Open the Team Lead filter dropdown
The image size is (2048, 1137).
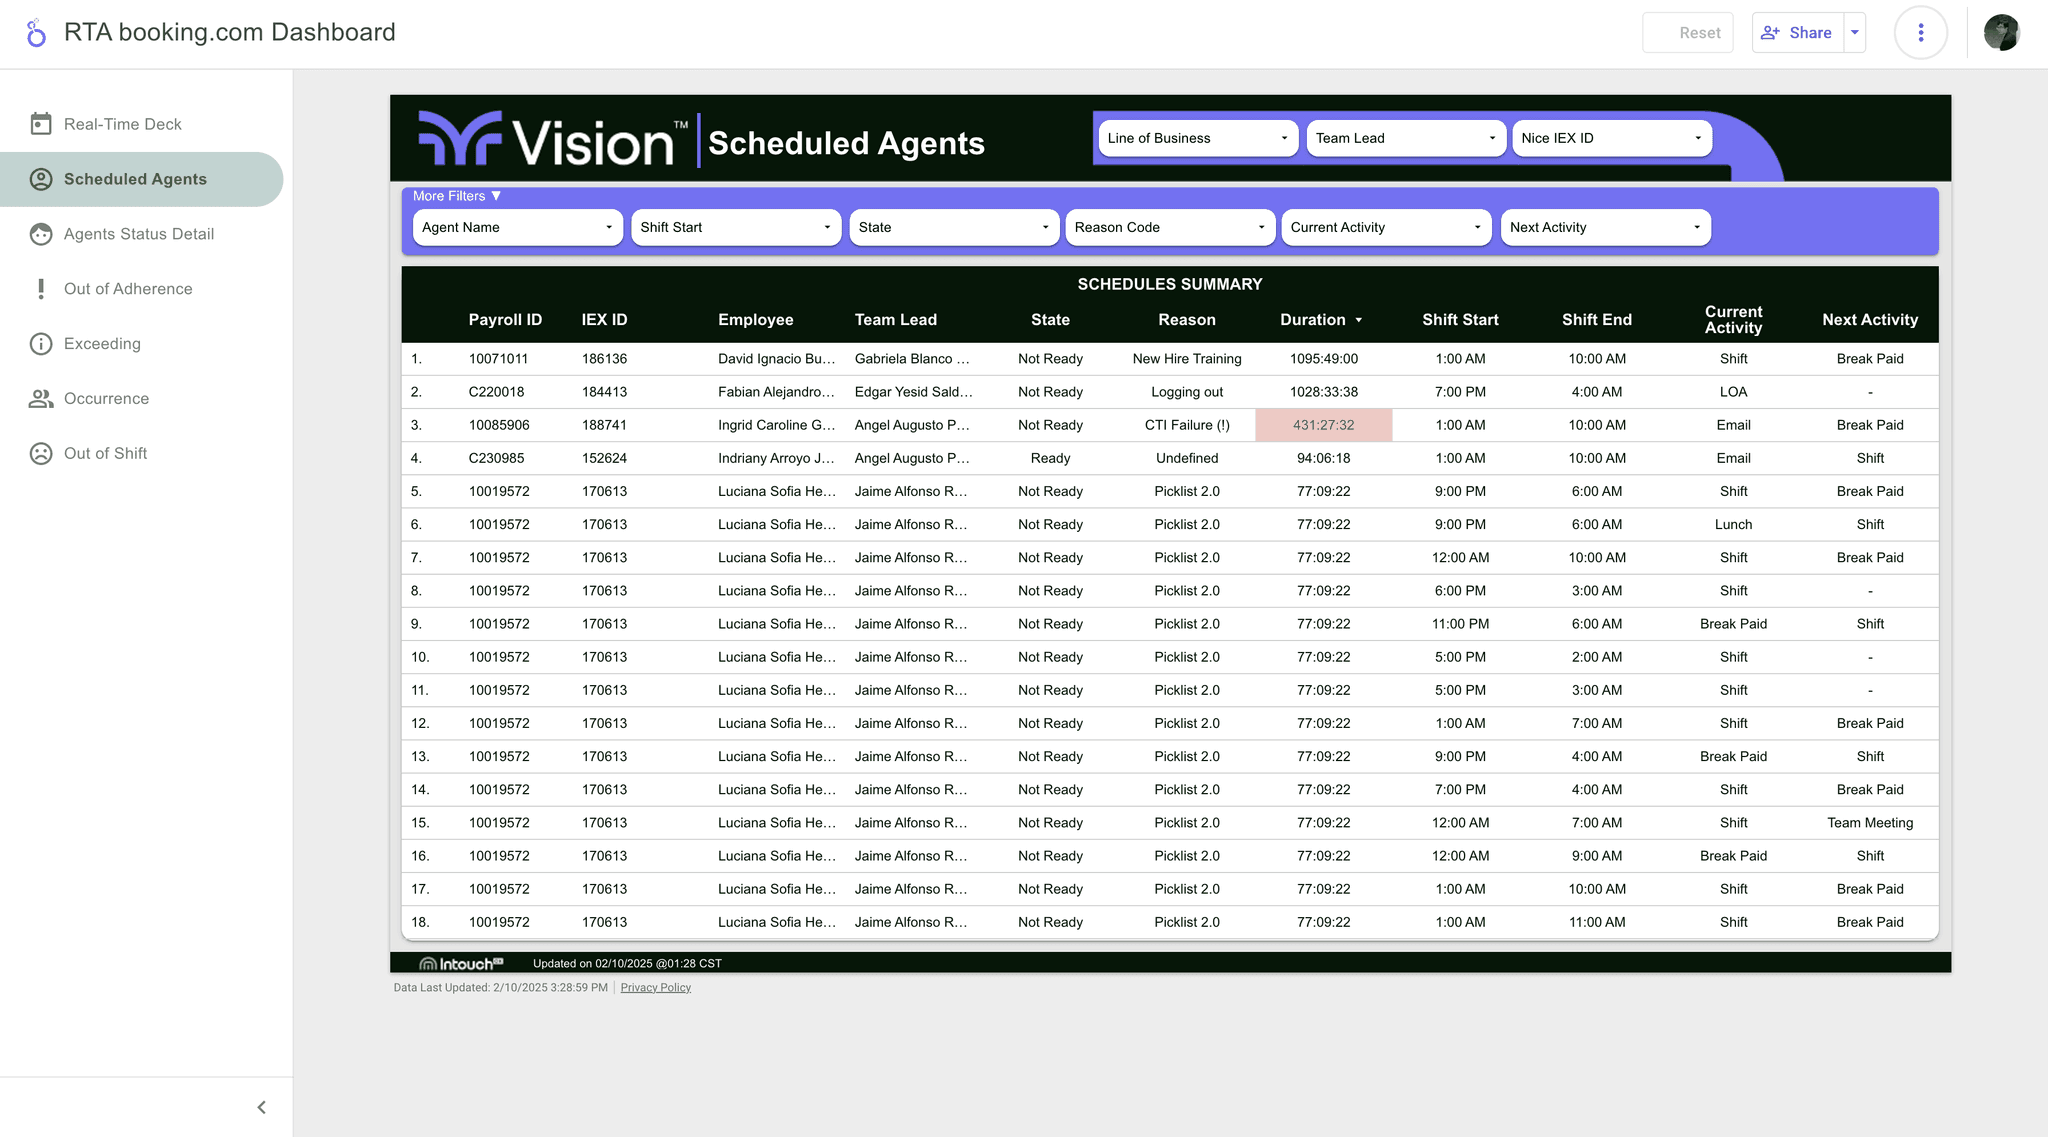[1405, 138]
